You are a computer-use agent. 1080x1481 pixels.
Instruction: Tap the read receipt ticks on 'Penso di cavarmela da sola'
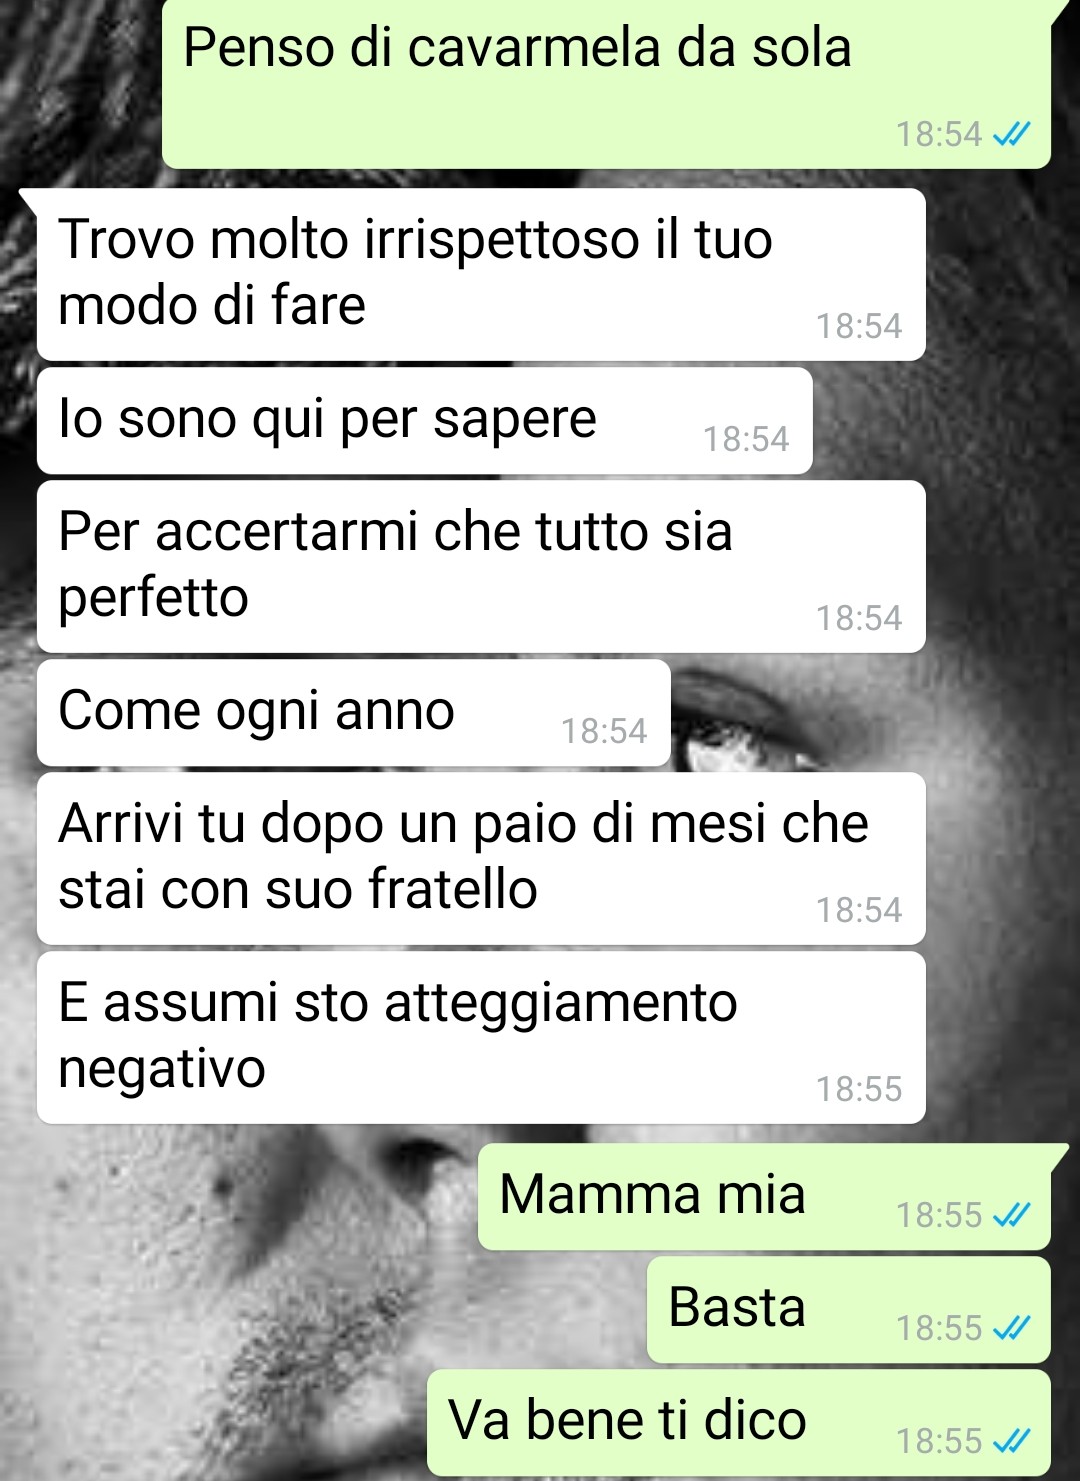[1011, 134]
